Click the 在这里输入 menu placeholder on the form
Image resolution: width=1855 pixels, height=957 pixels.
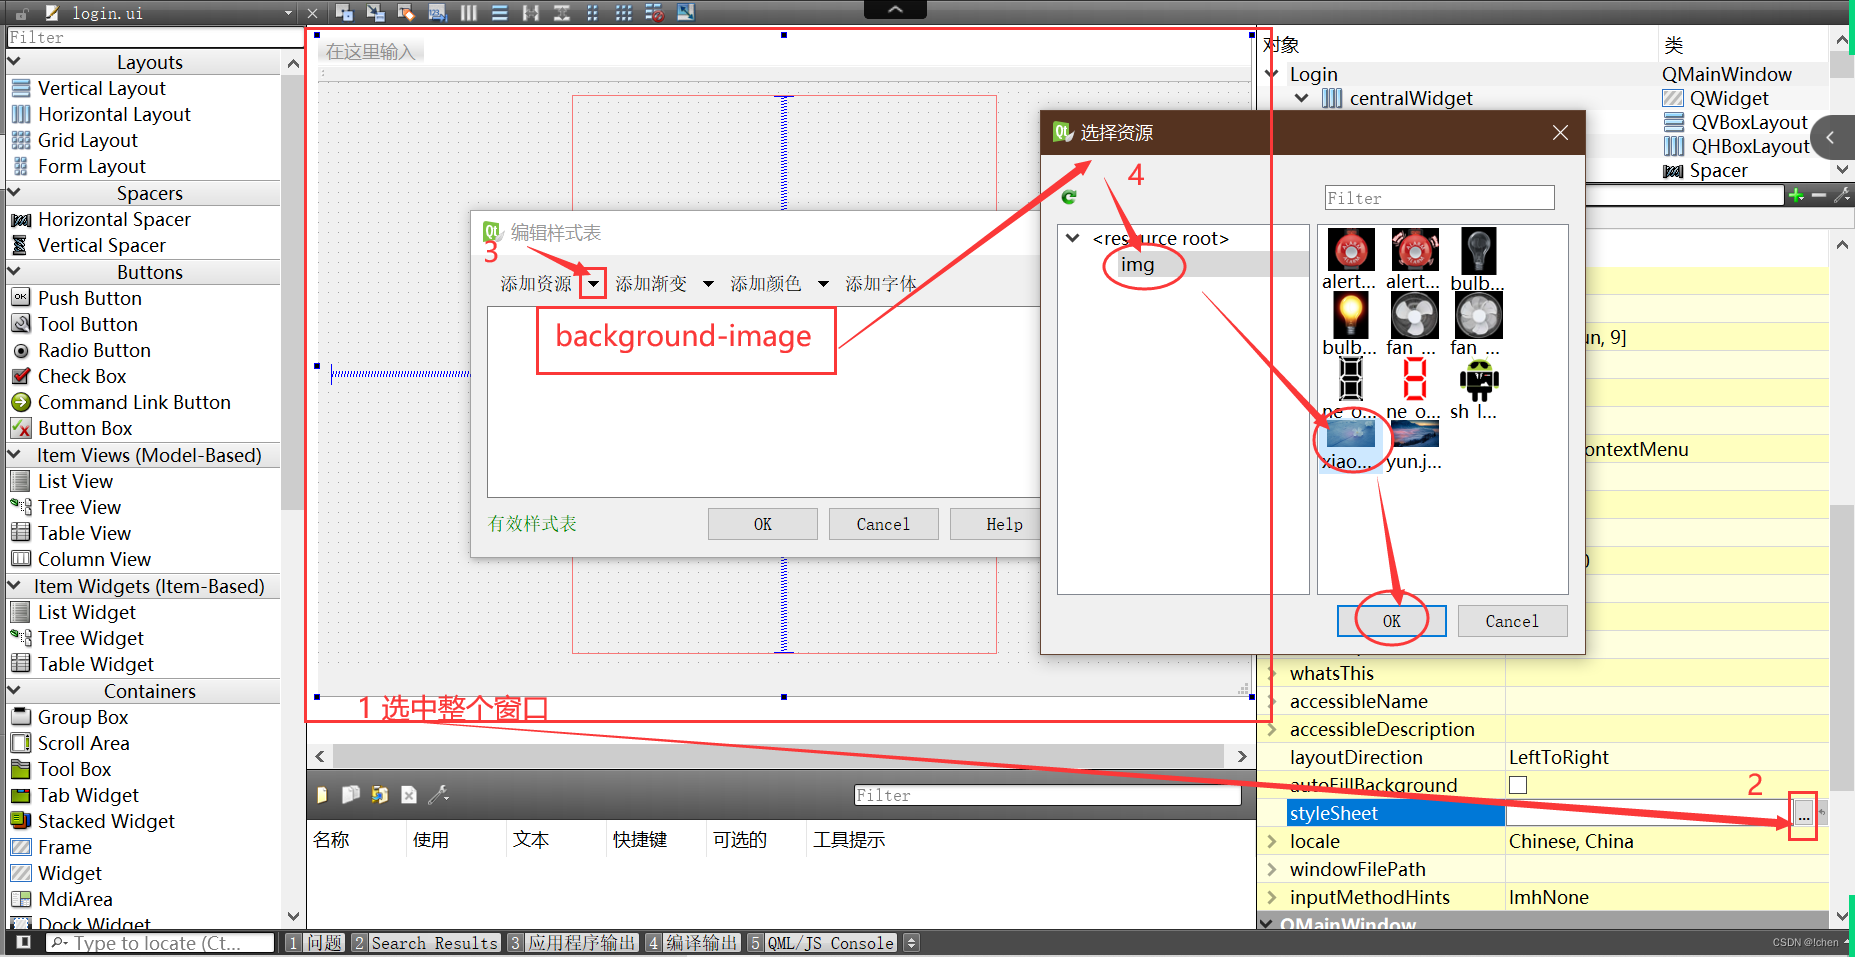(x=370, y=51)
